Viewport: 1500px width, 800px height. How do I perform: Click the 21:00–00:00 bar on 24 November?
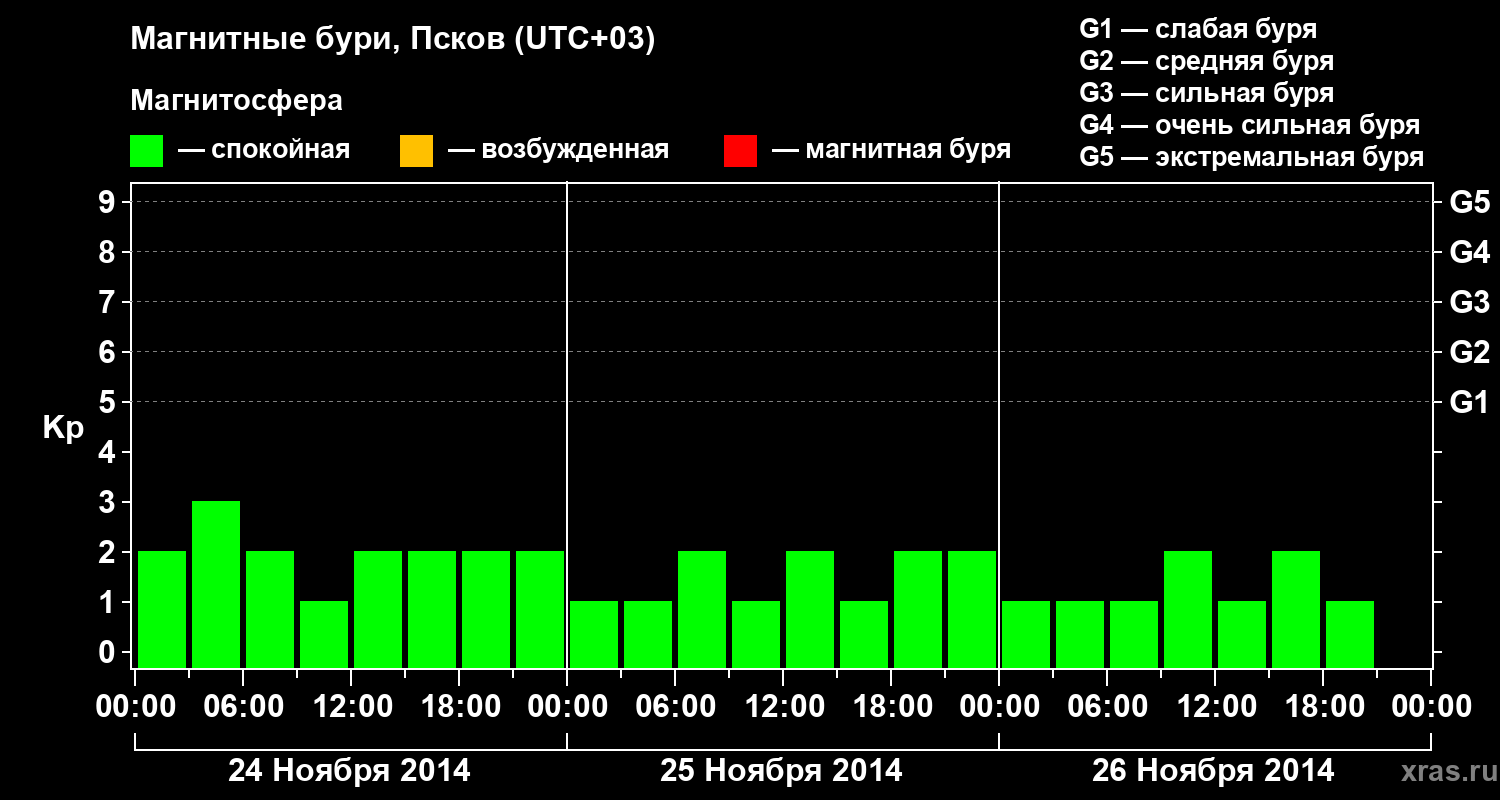[x=540, y=609]
